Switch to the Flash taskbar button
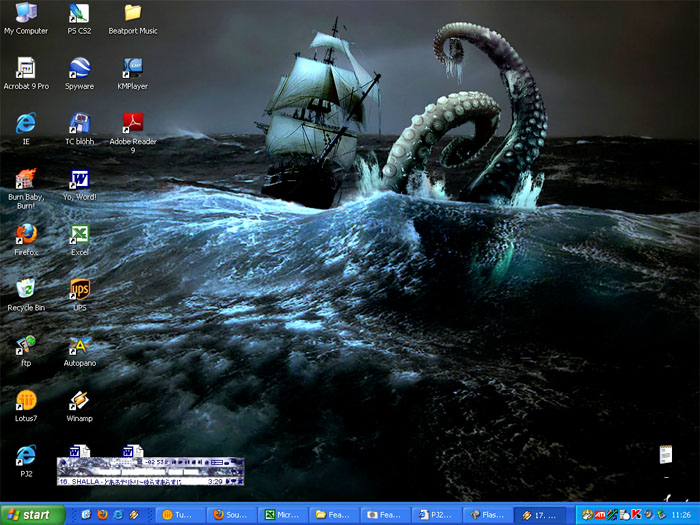Viewport: 700px width, 525px height. click(486, 515)
